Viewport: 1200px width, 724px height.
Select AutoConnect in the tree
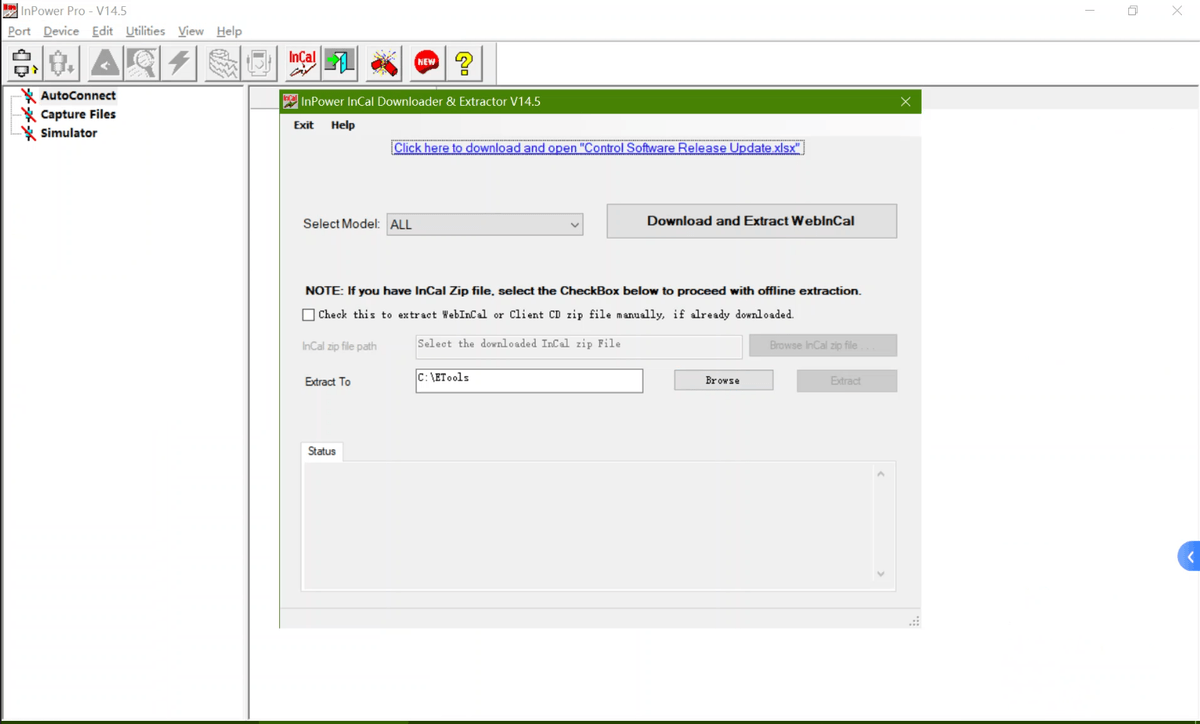click(78, 96)
